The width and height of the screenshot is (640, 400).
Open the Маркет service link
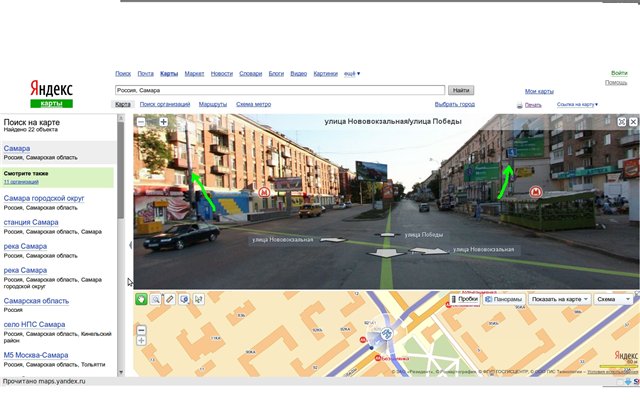pos(194,73)
